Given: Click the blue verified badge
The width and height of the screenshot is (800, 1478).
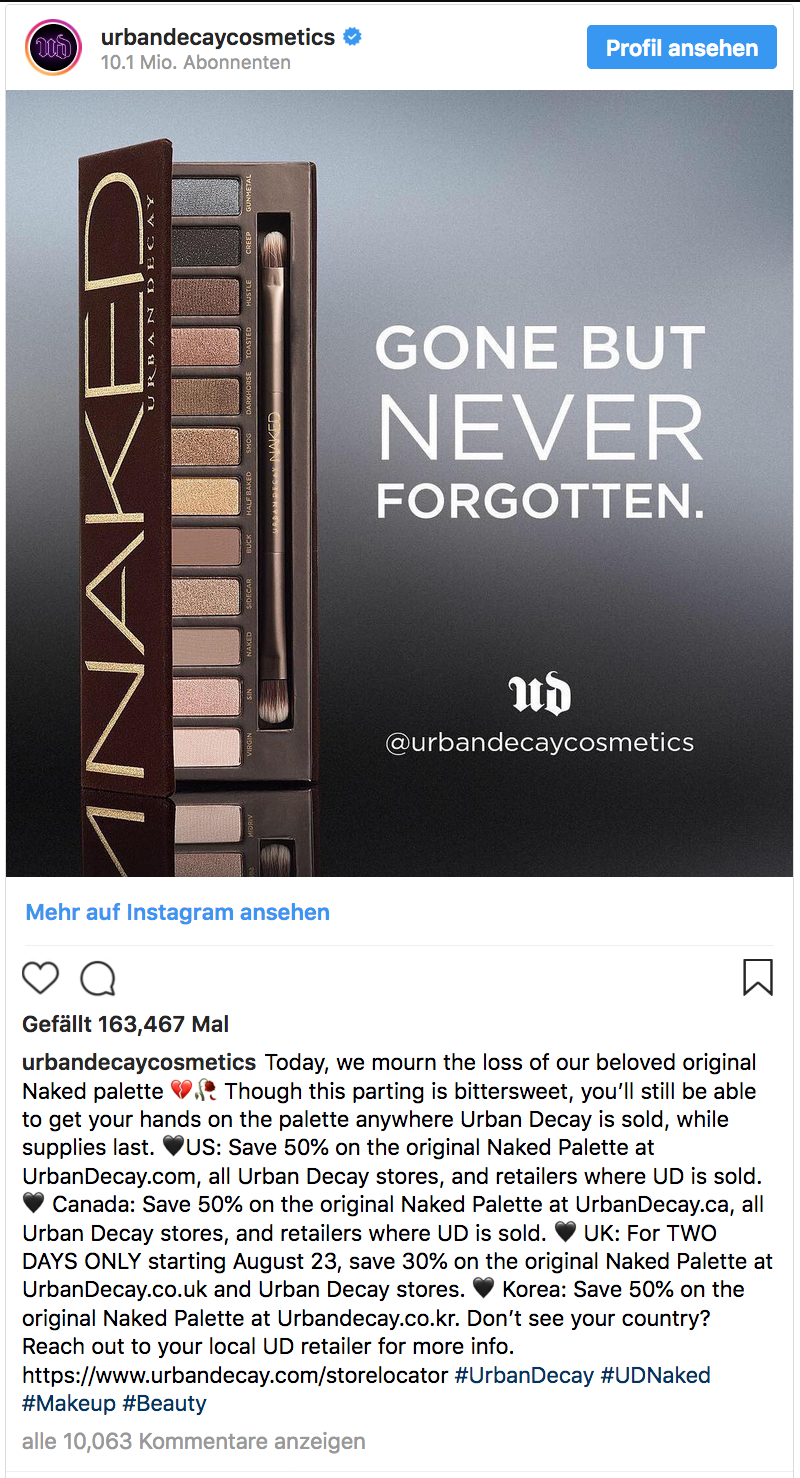Looking at the screenshot, I should coord(352,38).
